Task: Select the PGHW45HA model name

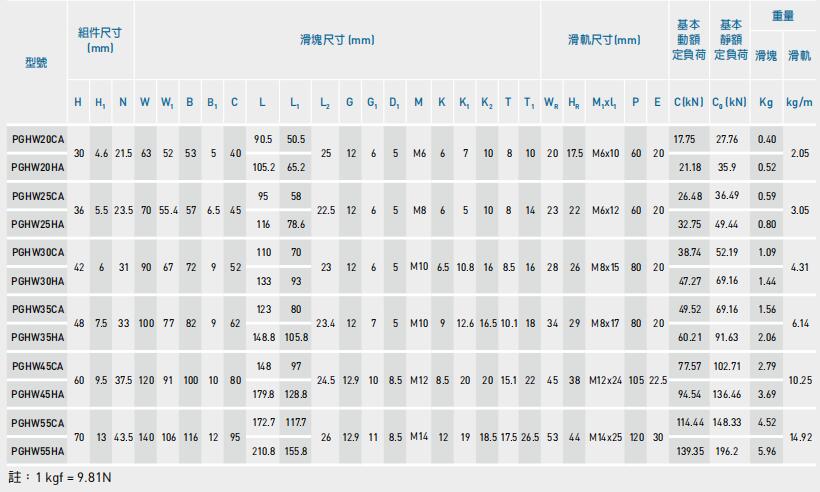Action: coord(37,394)
